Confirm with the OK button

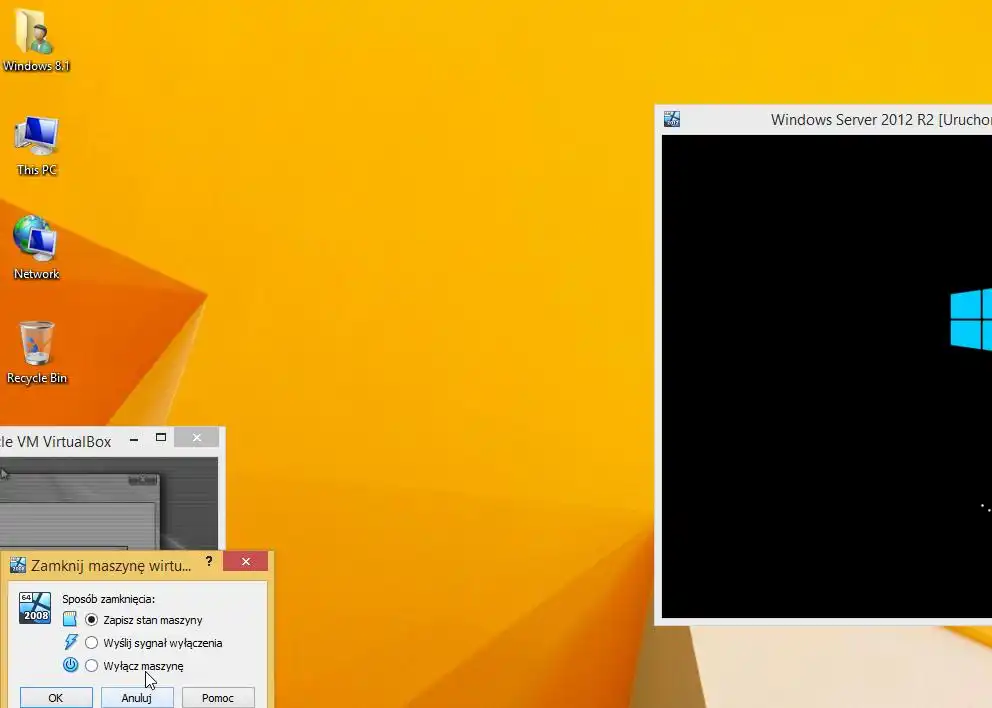[56, 697]
